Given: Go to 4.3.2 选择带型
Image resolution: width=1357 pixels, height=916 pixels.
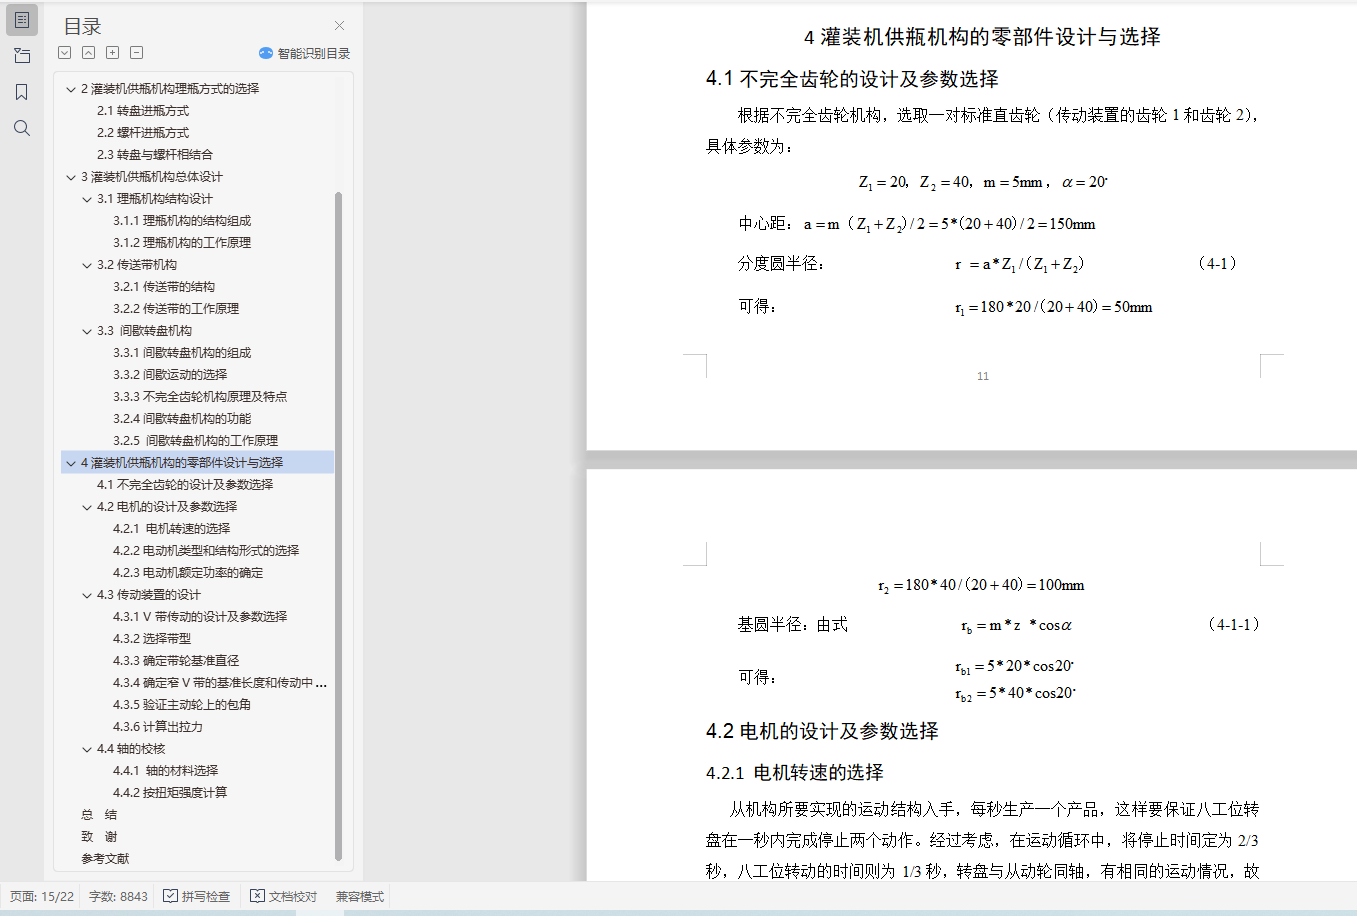Looking at the screenshot, I should [152, 639].
